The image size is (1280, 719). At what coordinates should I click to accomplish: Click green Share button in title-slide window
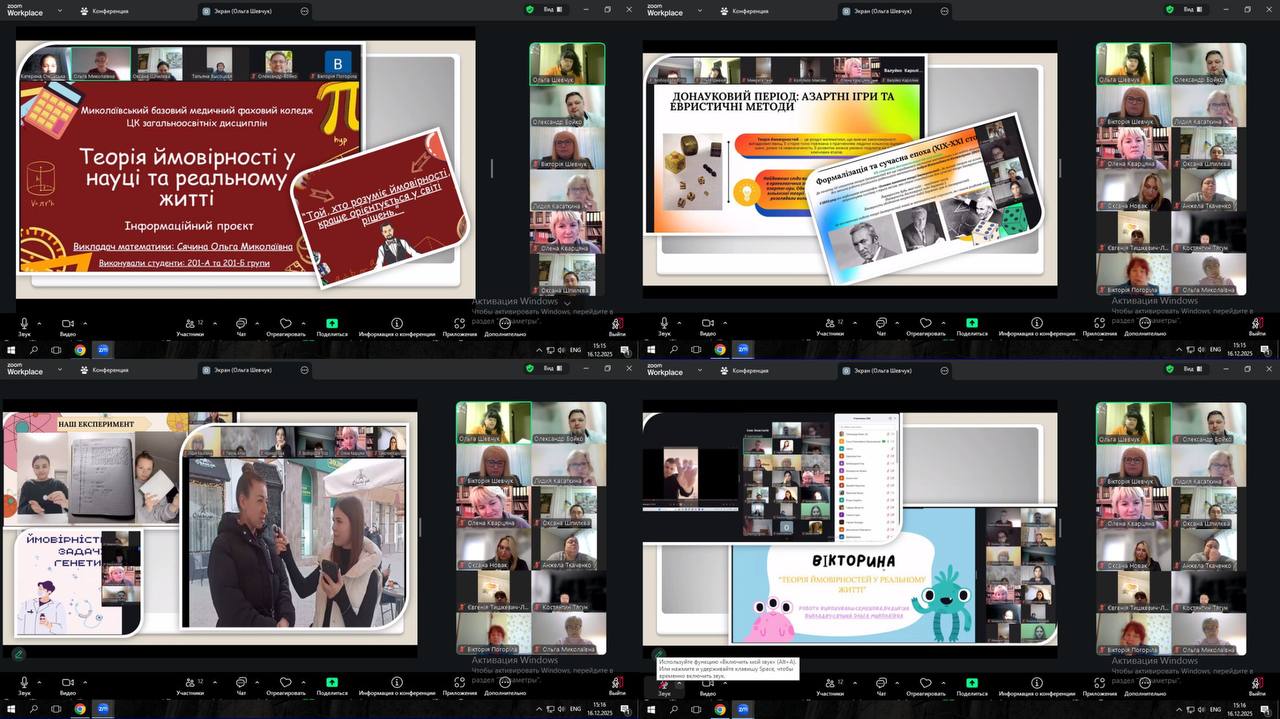pyautogui.click(x=332, y=324)
